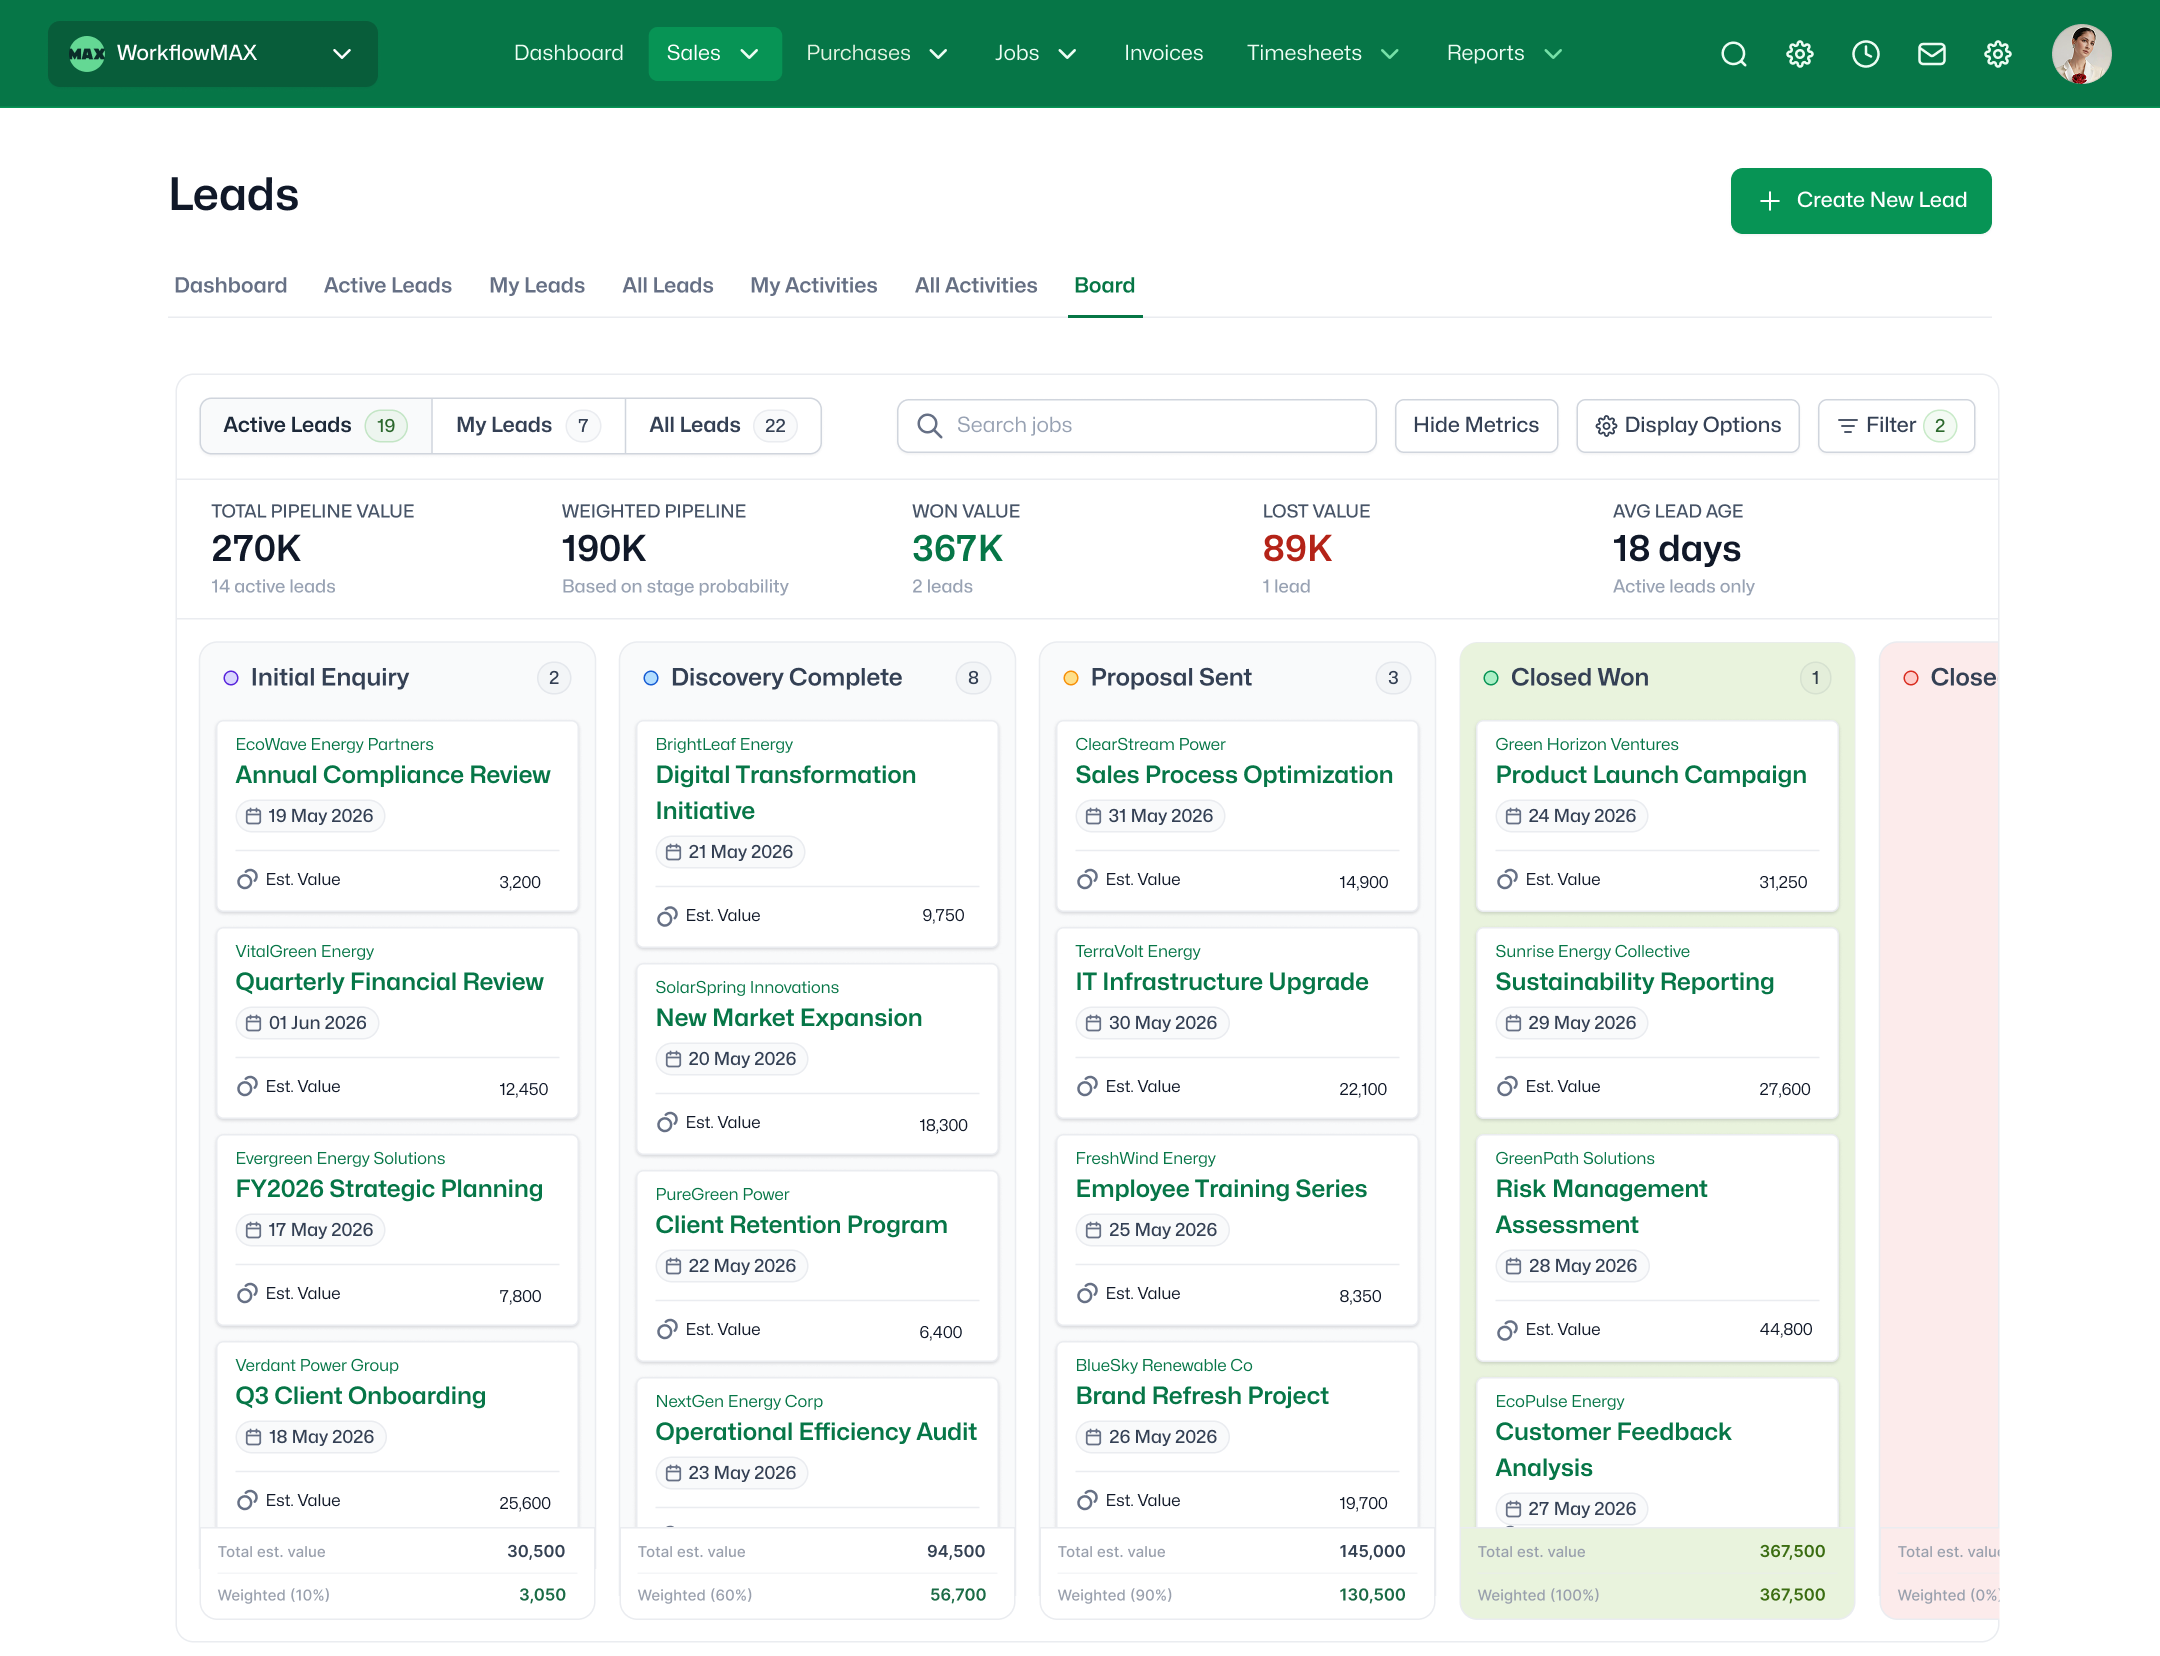Open the Sales Process Optimization lead
The image size is (2160, 1656).
click(1234, 775)
